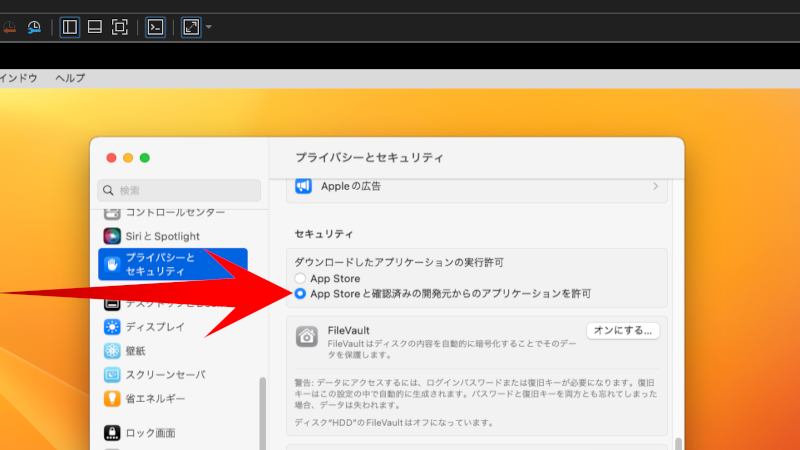The height and width of the screenshot is (450, 800).
Task: Expand chevron on Apple の広告 row
Action: click(x=656, y=186)
